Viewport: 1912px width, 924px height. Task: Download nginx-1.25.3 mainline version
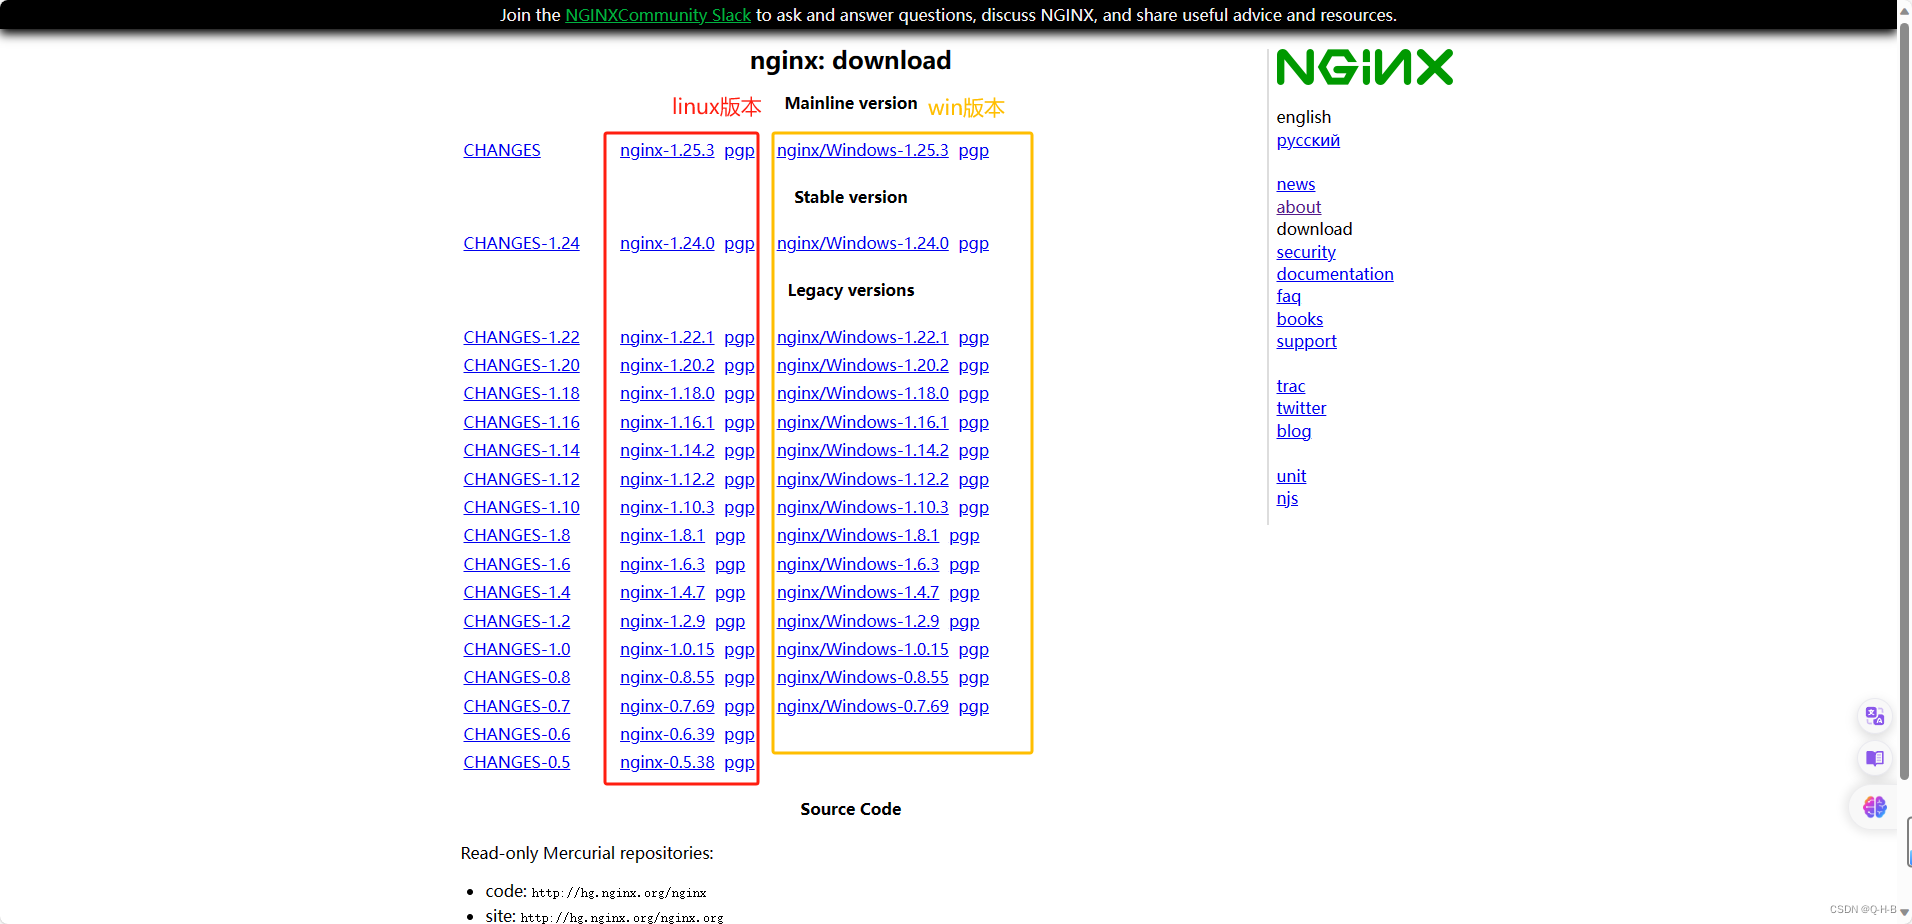pyautogui.click(x=666, y=150)
